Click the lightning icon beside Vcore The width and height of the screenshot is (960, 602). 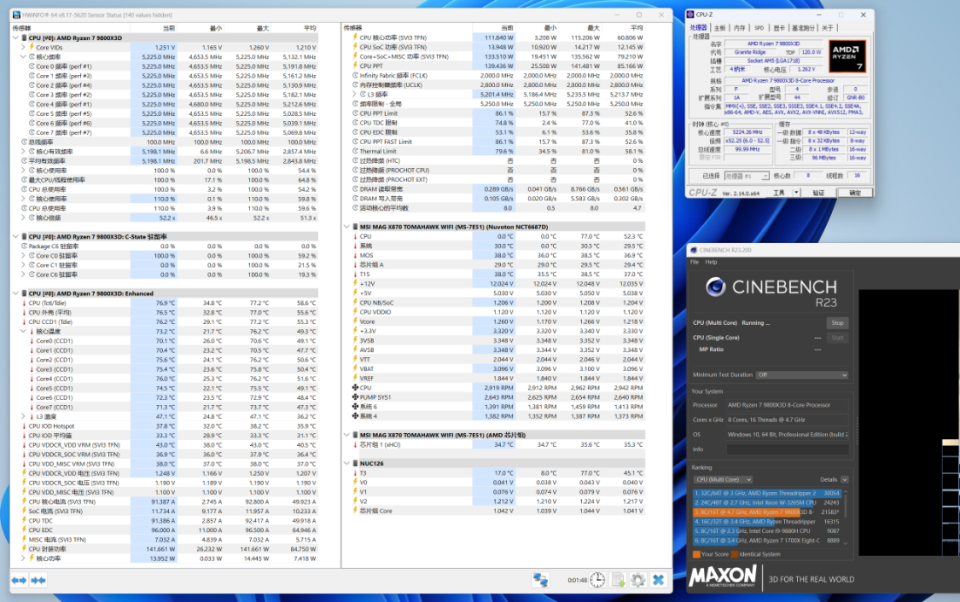(354, 322)
